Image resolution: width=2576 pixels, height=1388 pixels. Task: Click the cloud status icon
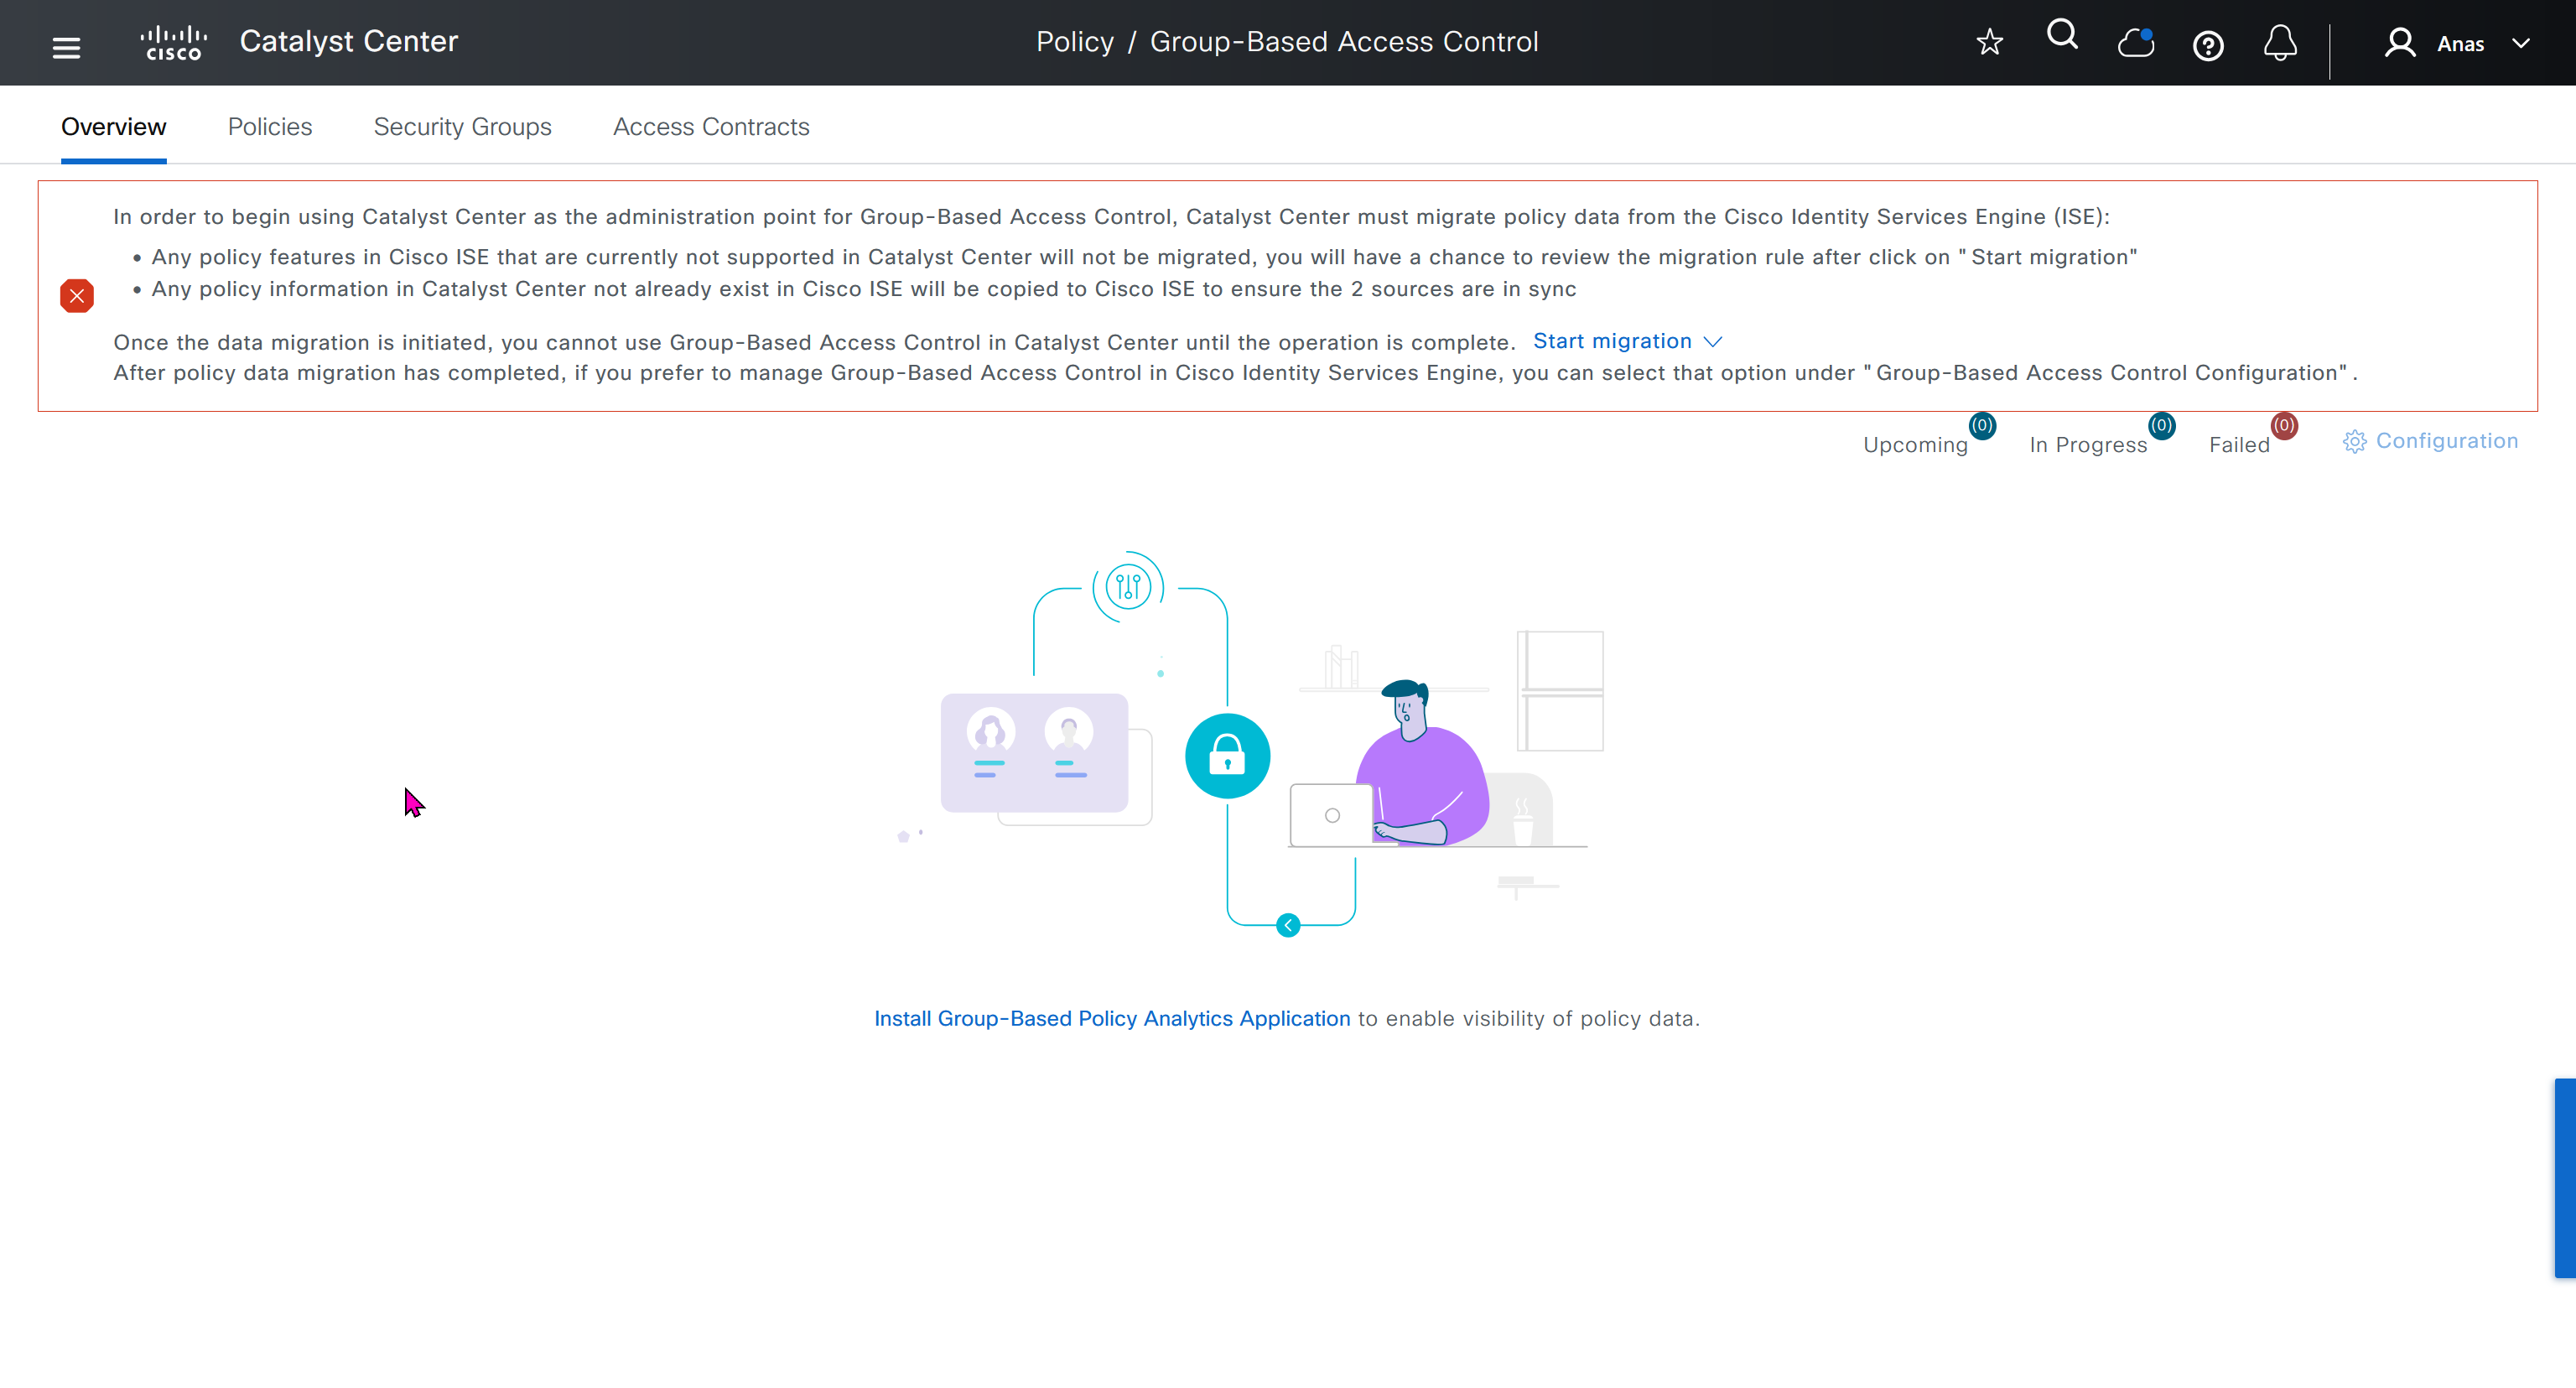(x=2135, y=43)
